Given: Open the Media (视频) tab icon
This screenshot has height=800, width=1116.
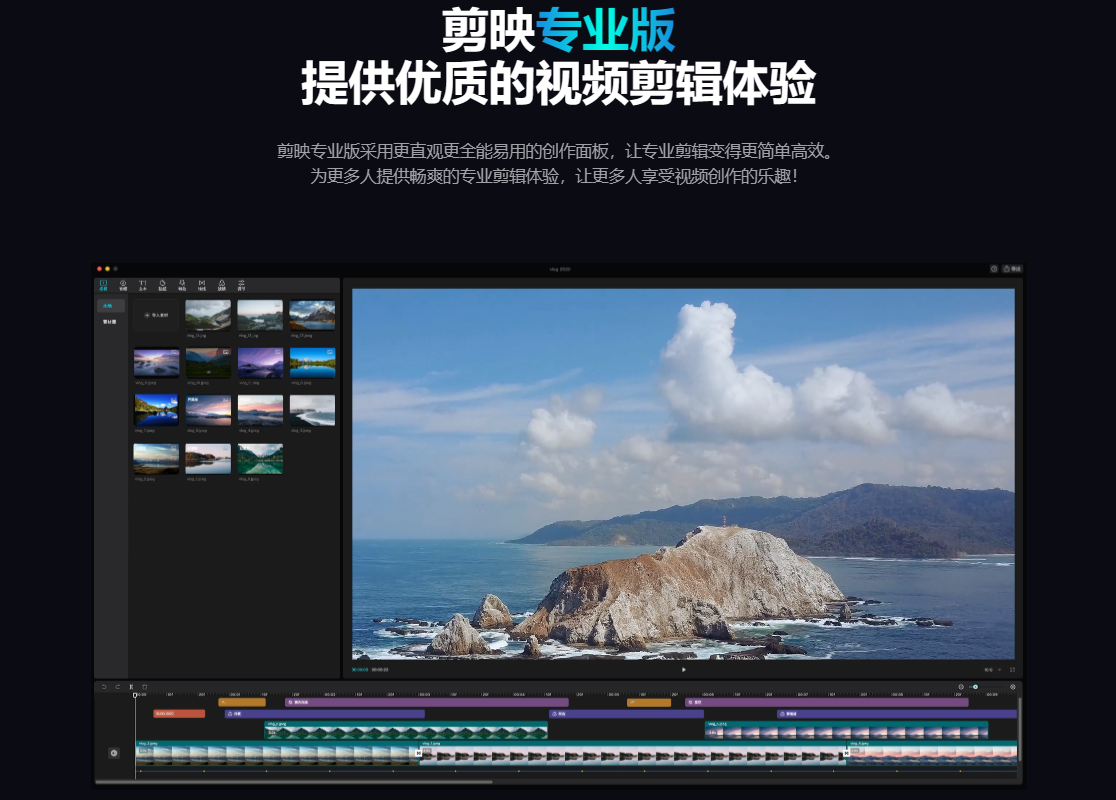Looking at the screenshot, I should pyautogui.click(x=103, y=285).
